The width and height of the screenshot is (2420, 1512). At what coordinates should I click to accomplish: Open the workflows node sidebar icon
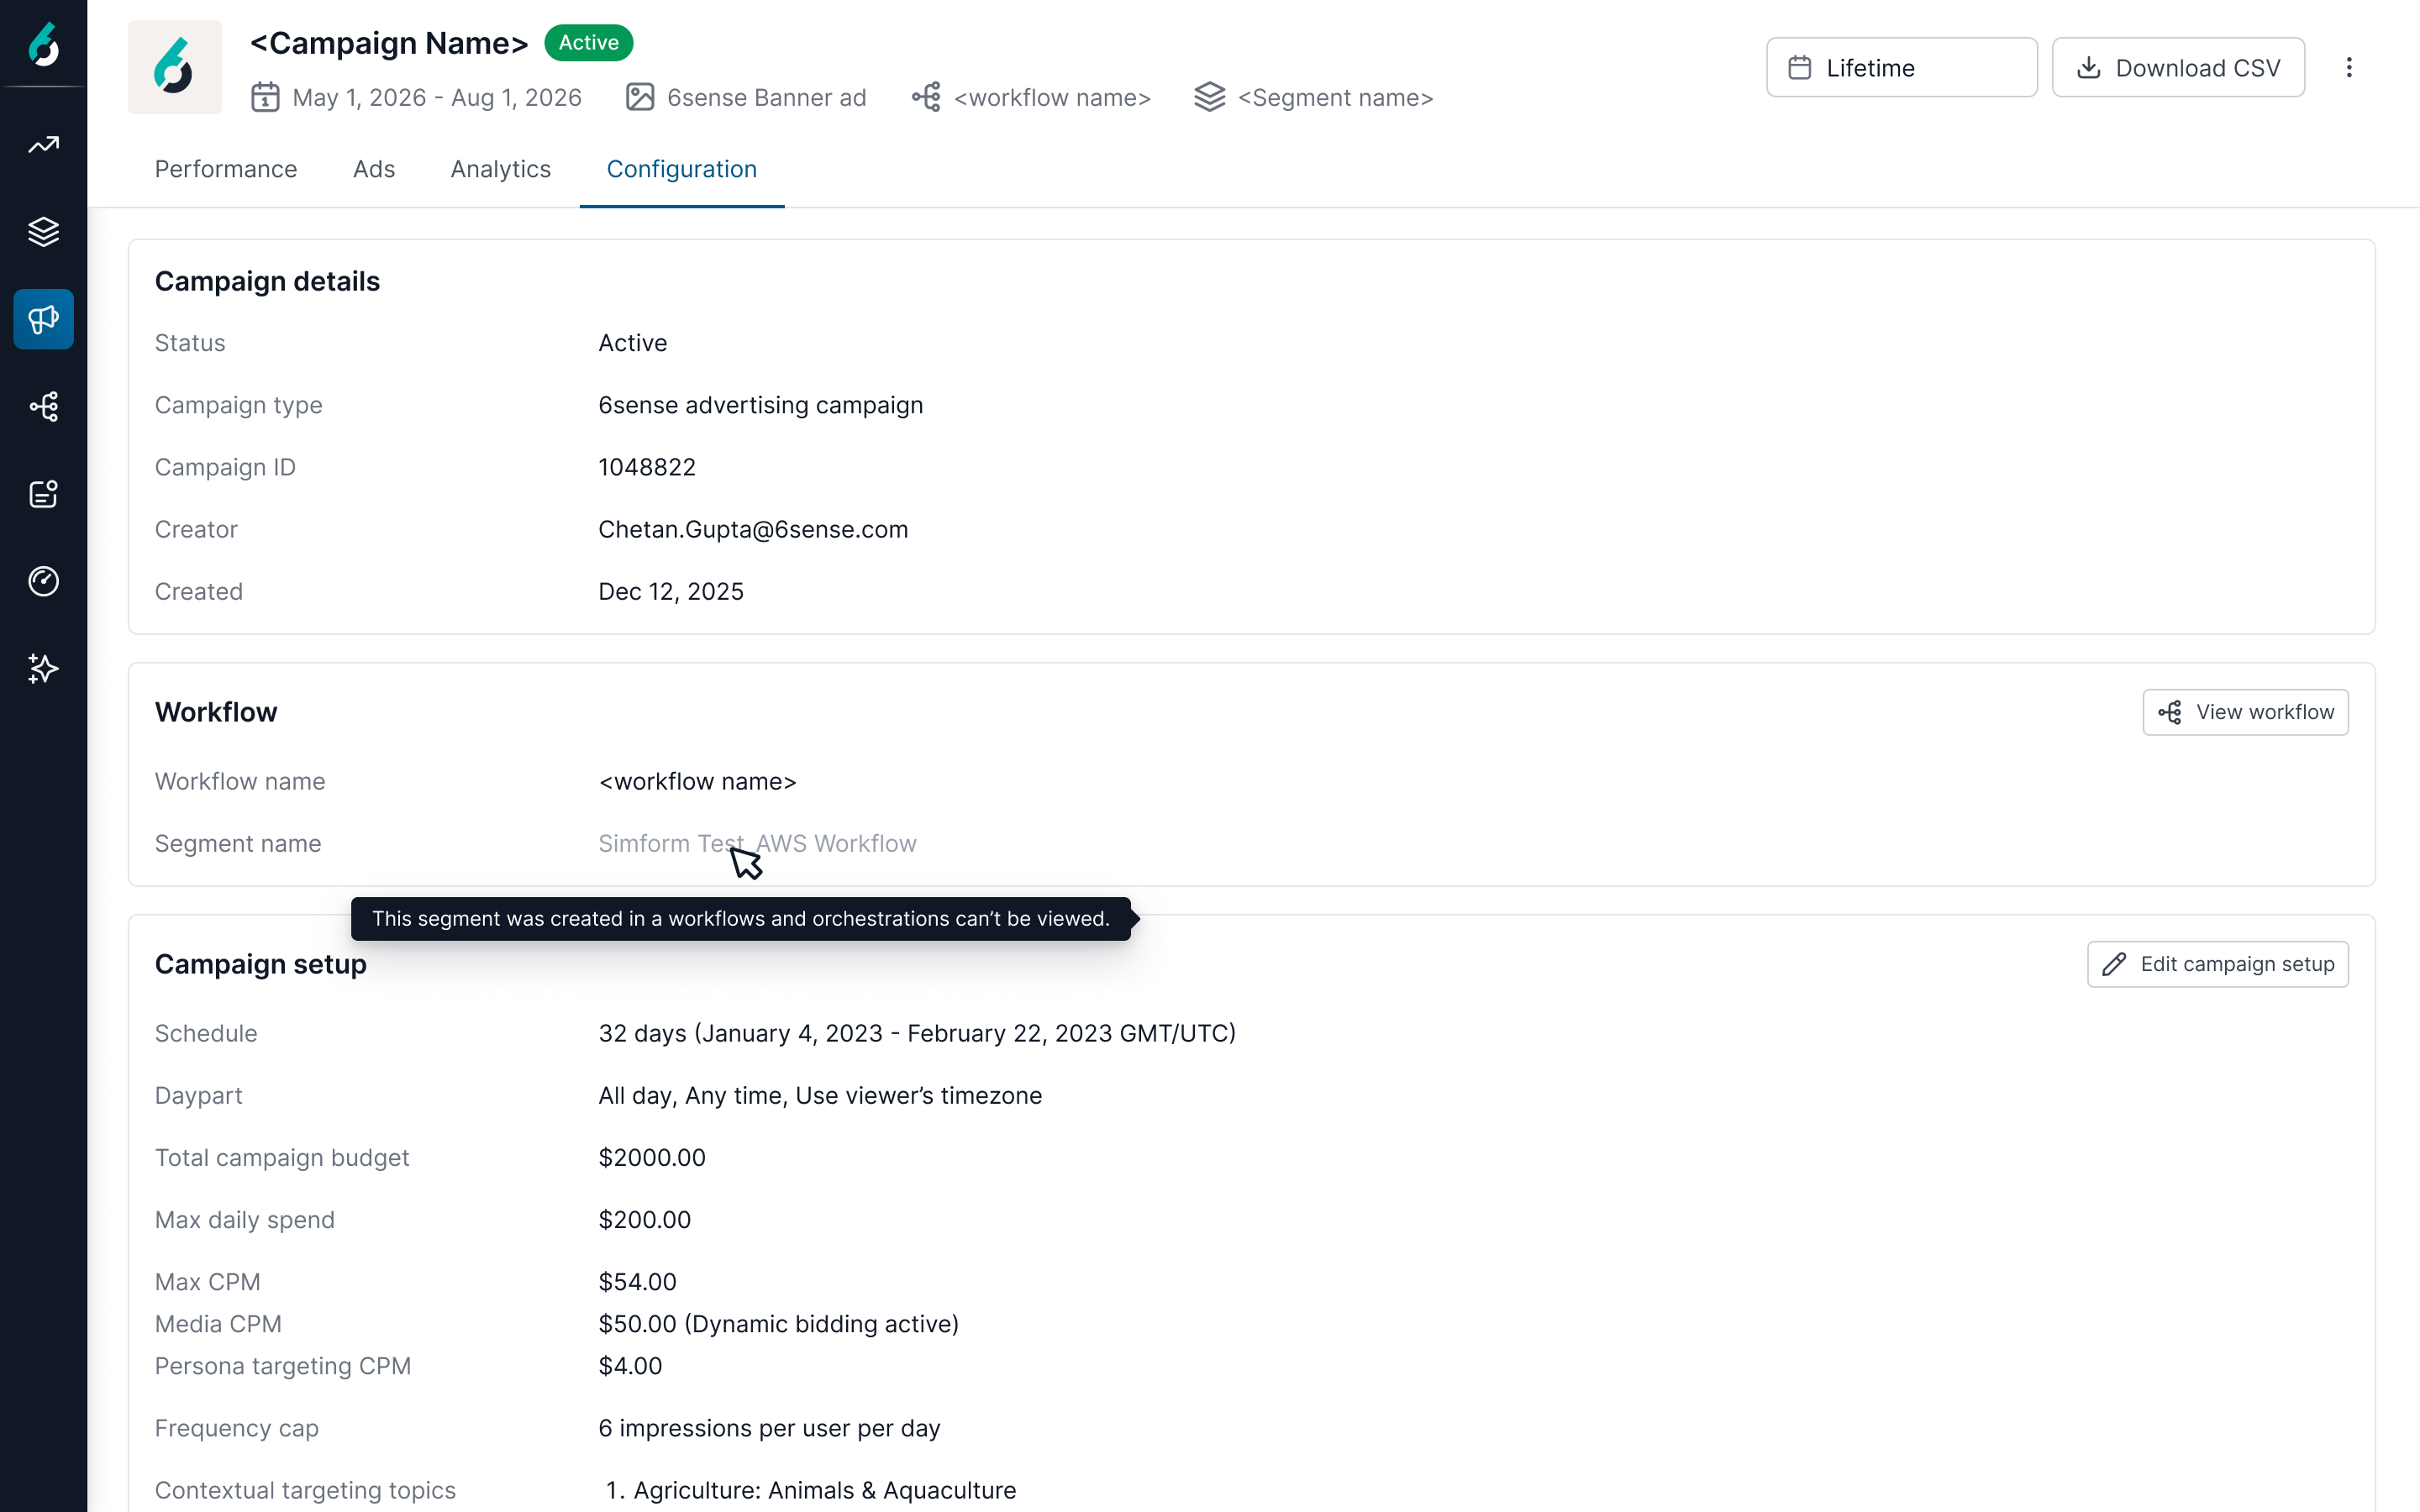point(43,406)
